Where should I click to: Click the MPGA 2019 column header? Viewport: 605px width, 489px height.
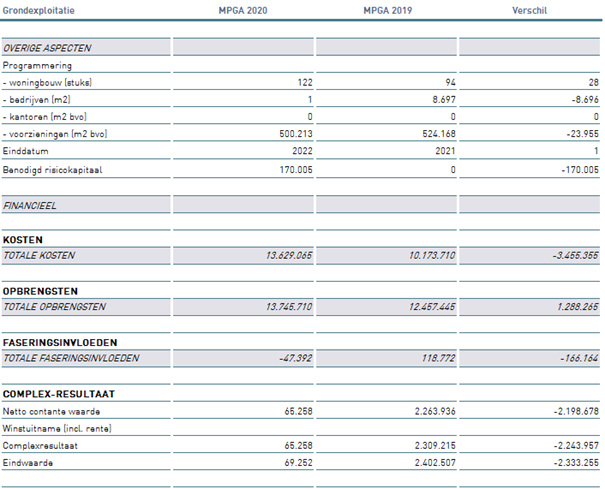pyautogui.click(x=386, y=9)
